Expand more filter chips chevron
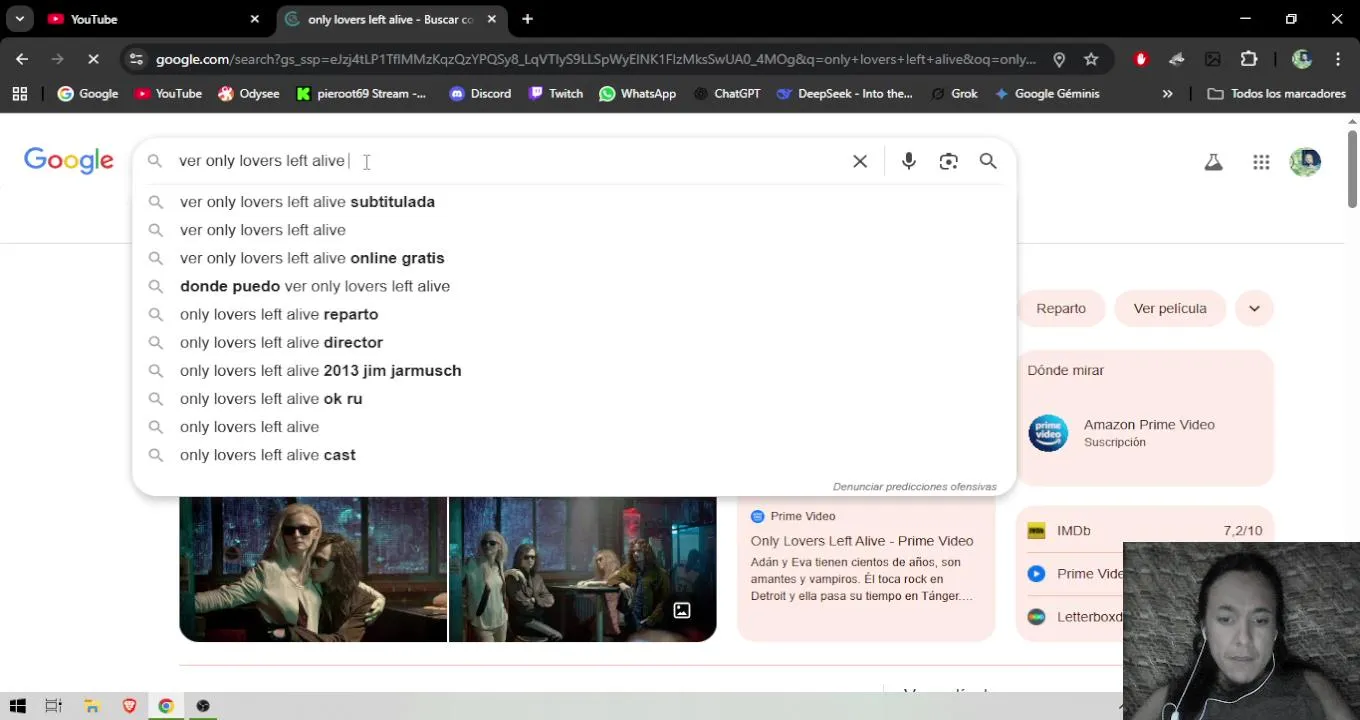The image size is (1360, 720). coord(1254,308)
